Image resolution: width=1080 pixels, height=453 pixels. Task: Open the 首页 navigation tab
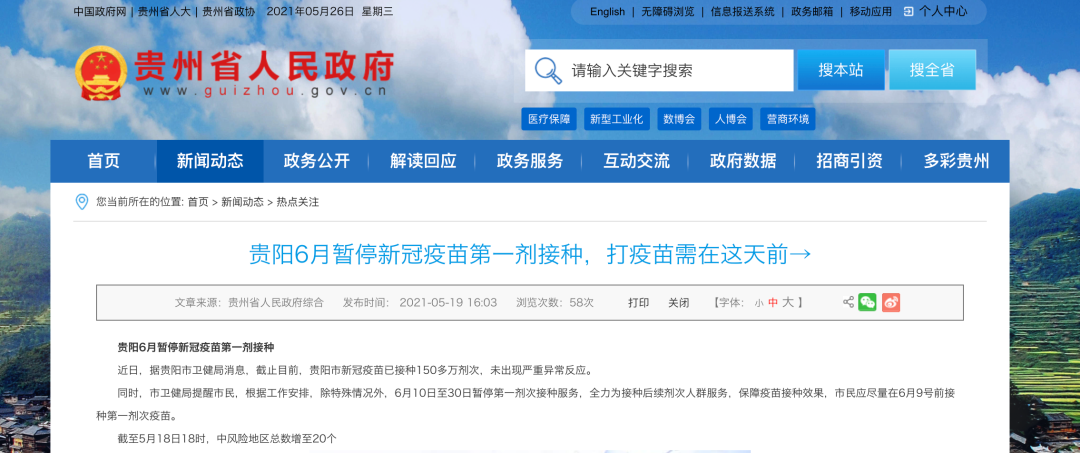[x=103, y=161]
